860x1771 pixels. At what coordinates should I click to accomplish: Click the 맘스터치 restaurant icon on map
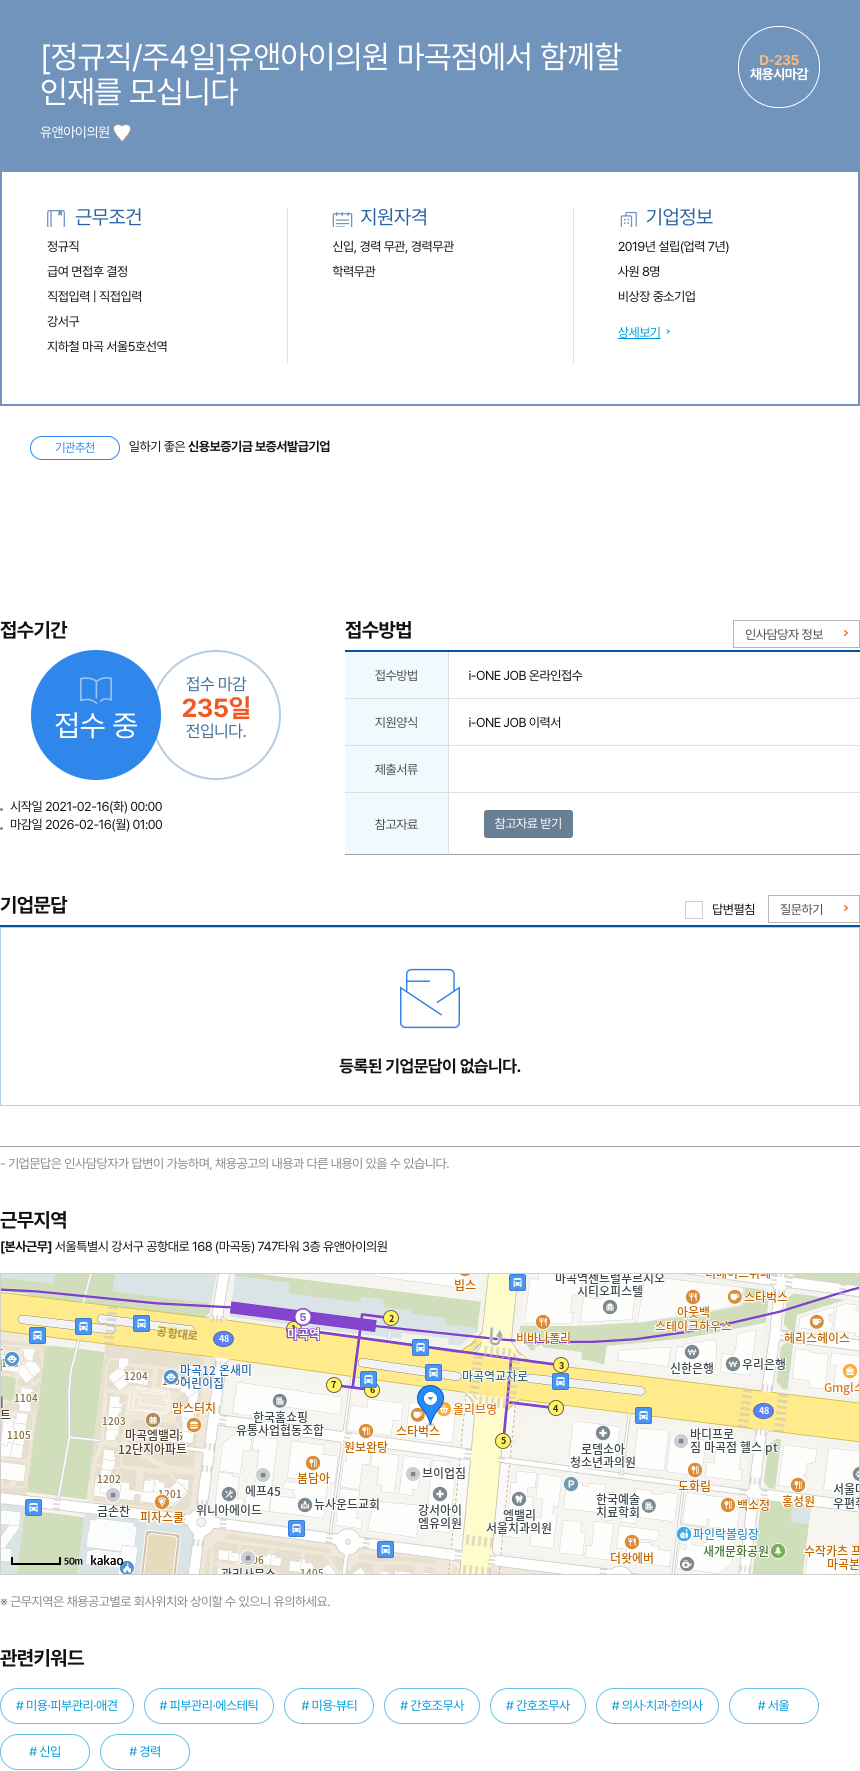(x=194, y=1425)
